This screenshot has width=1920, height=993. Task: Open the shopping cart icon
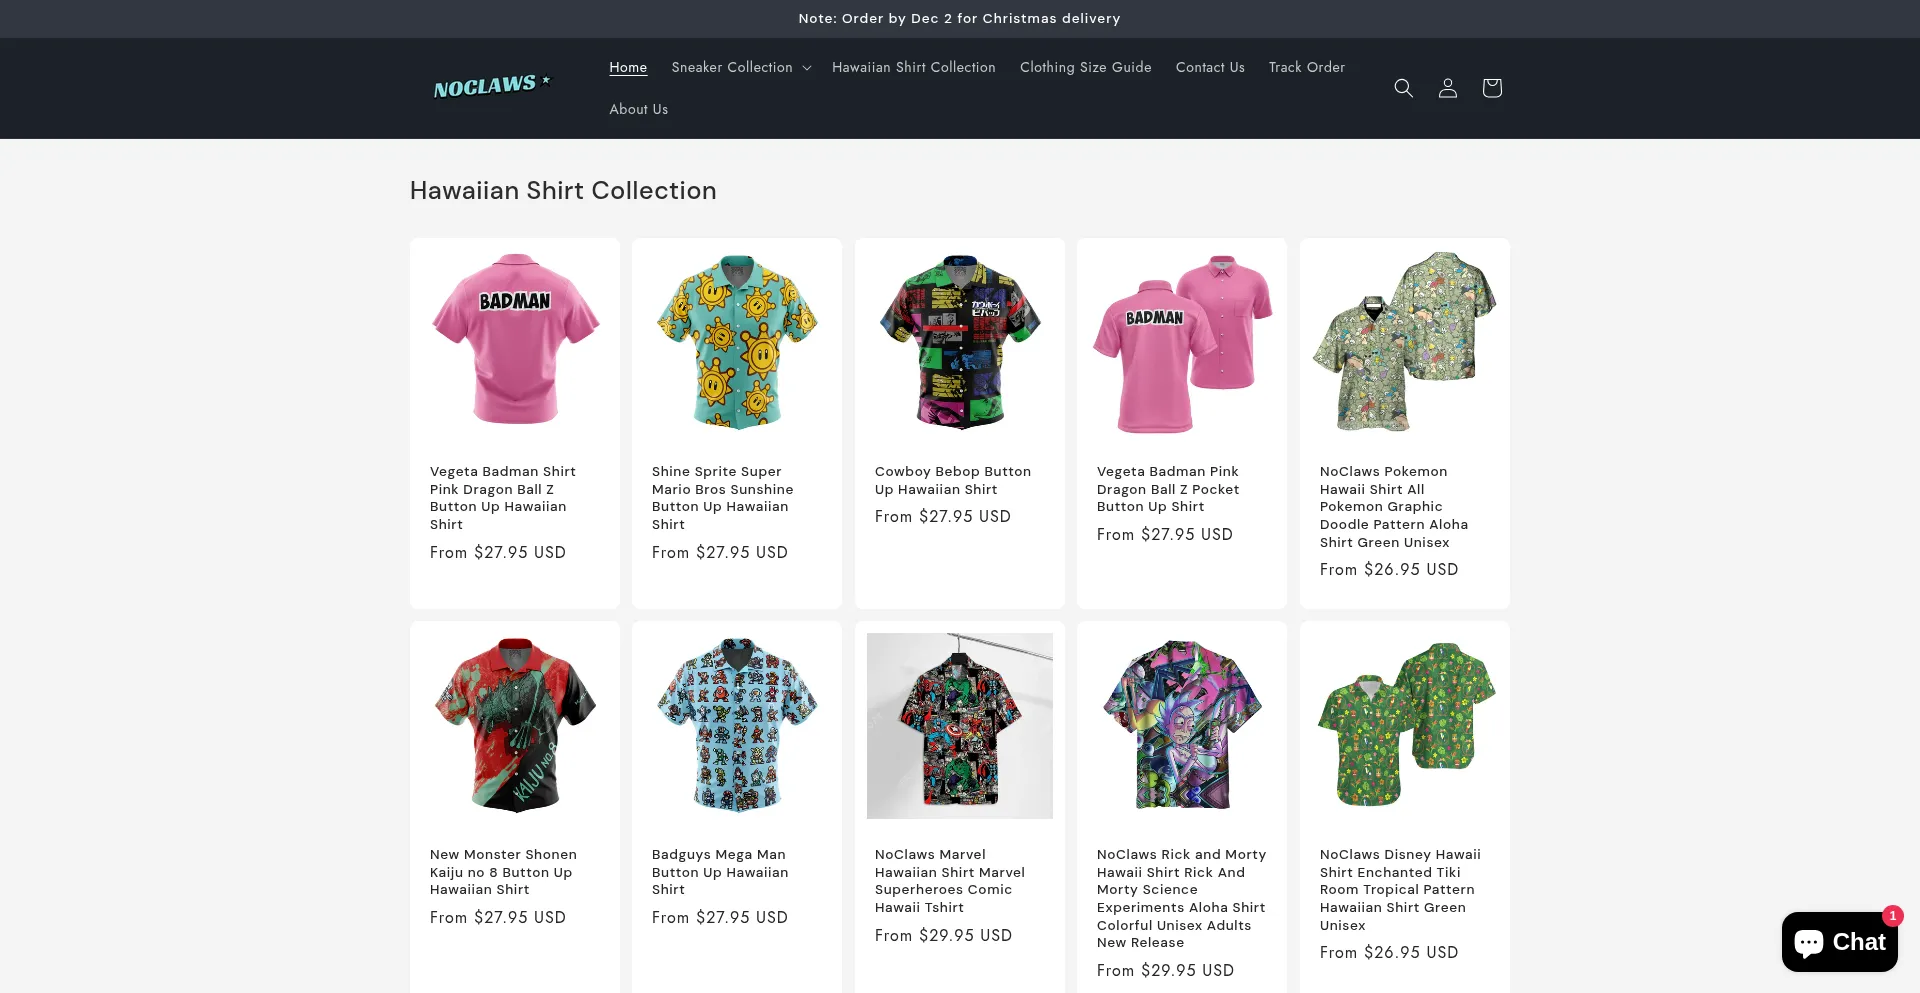(1491, 88)
